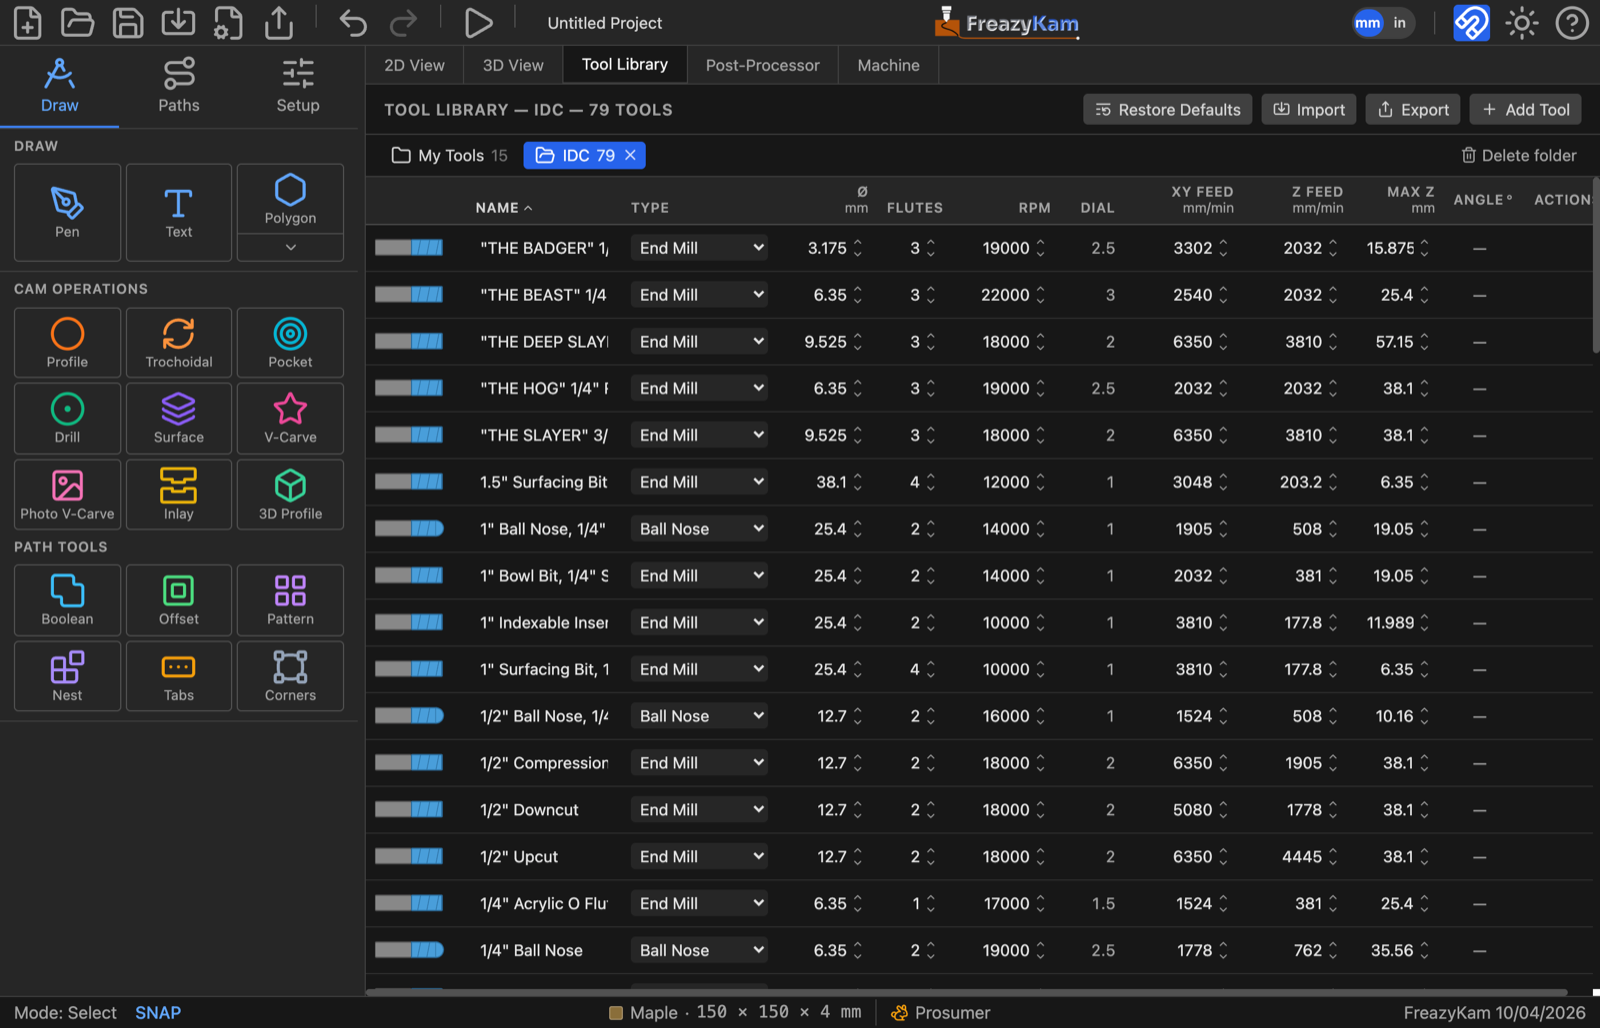Click the Maple material color swatch
1600x1028 pixels.
click(x=616, y=1013)
